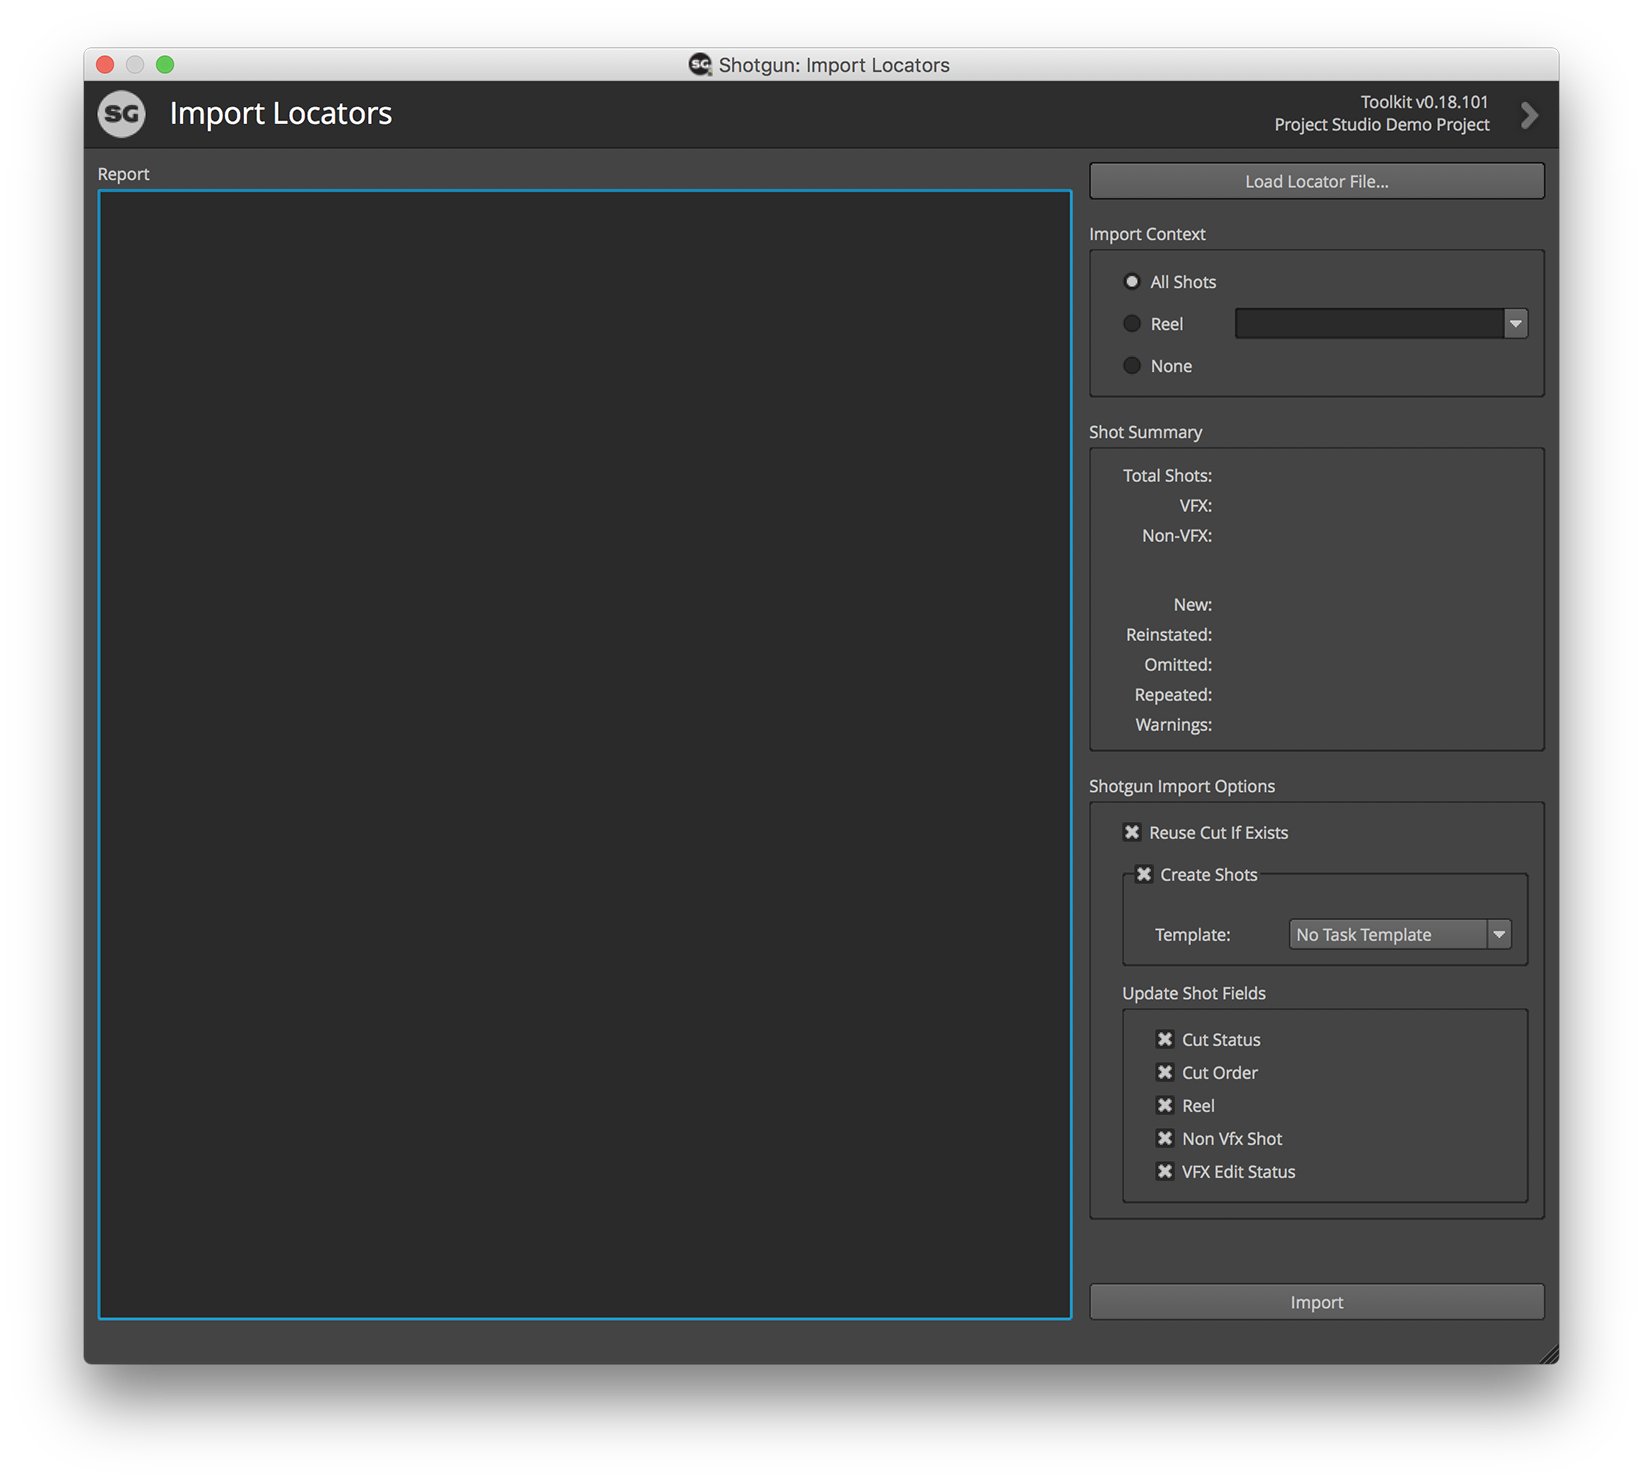The image size is (1643, 1484).
Task: Click the window resize grip corner
Action: (1549, 1354)
